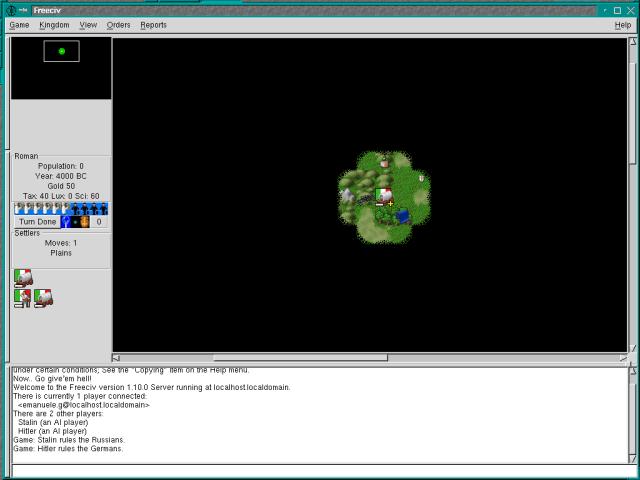Click the mountain tile on the map
The width and height of the screenshot is (640, 480).
[348, 196]
